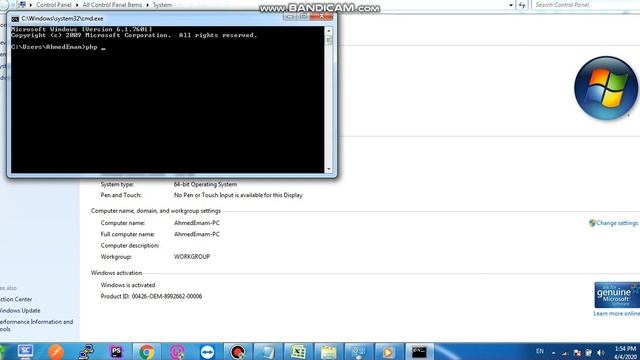Open the Windows Update link in the sidebar

[x=20, y=311]
